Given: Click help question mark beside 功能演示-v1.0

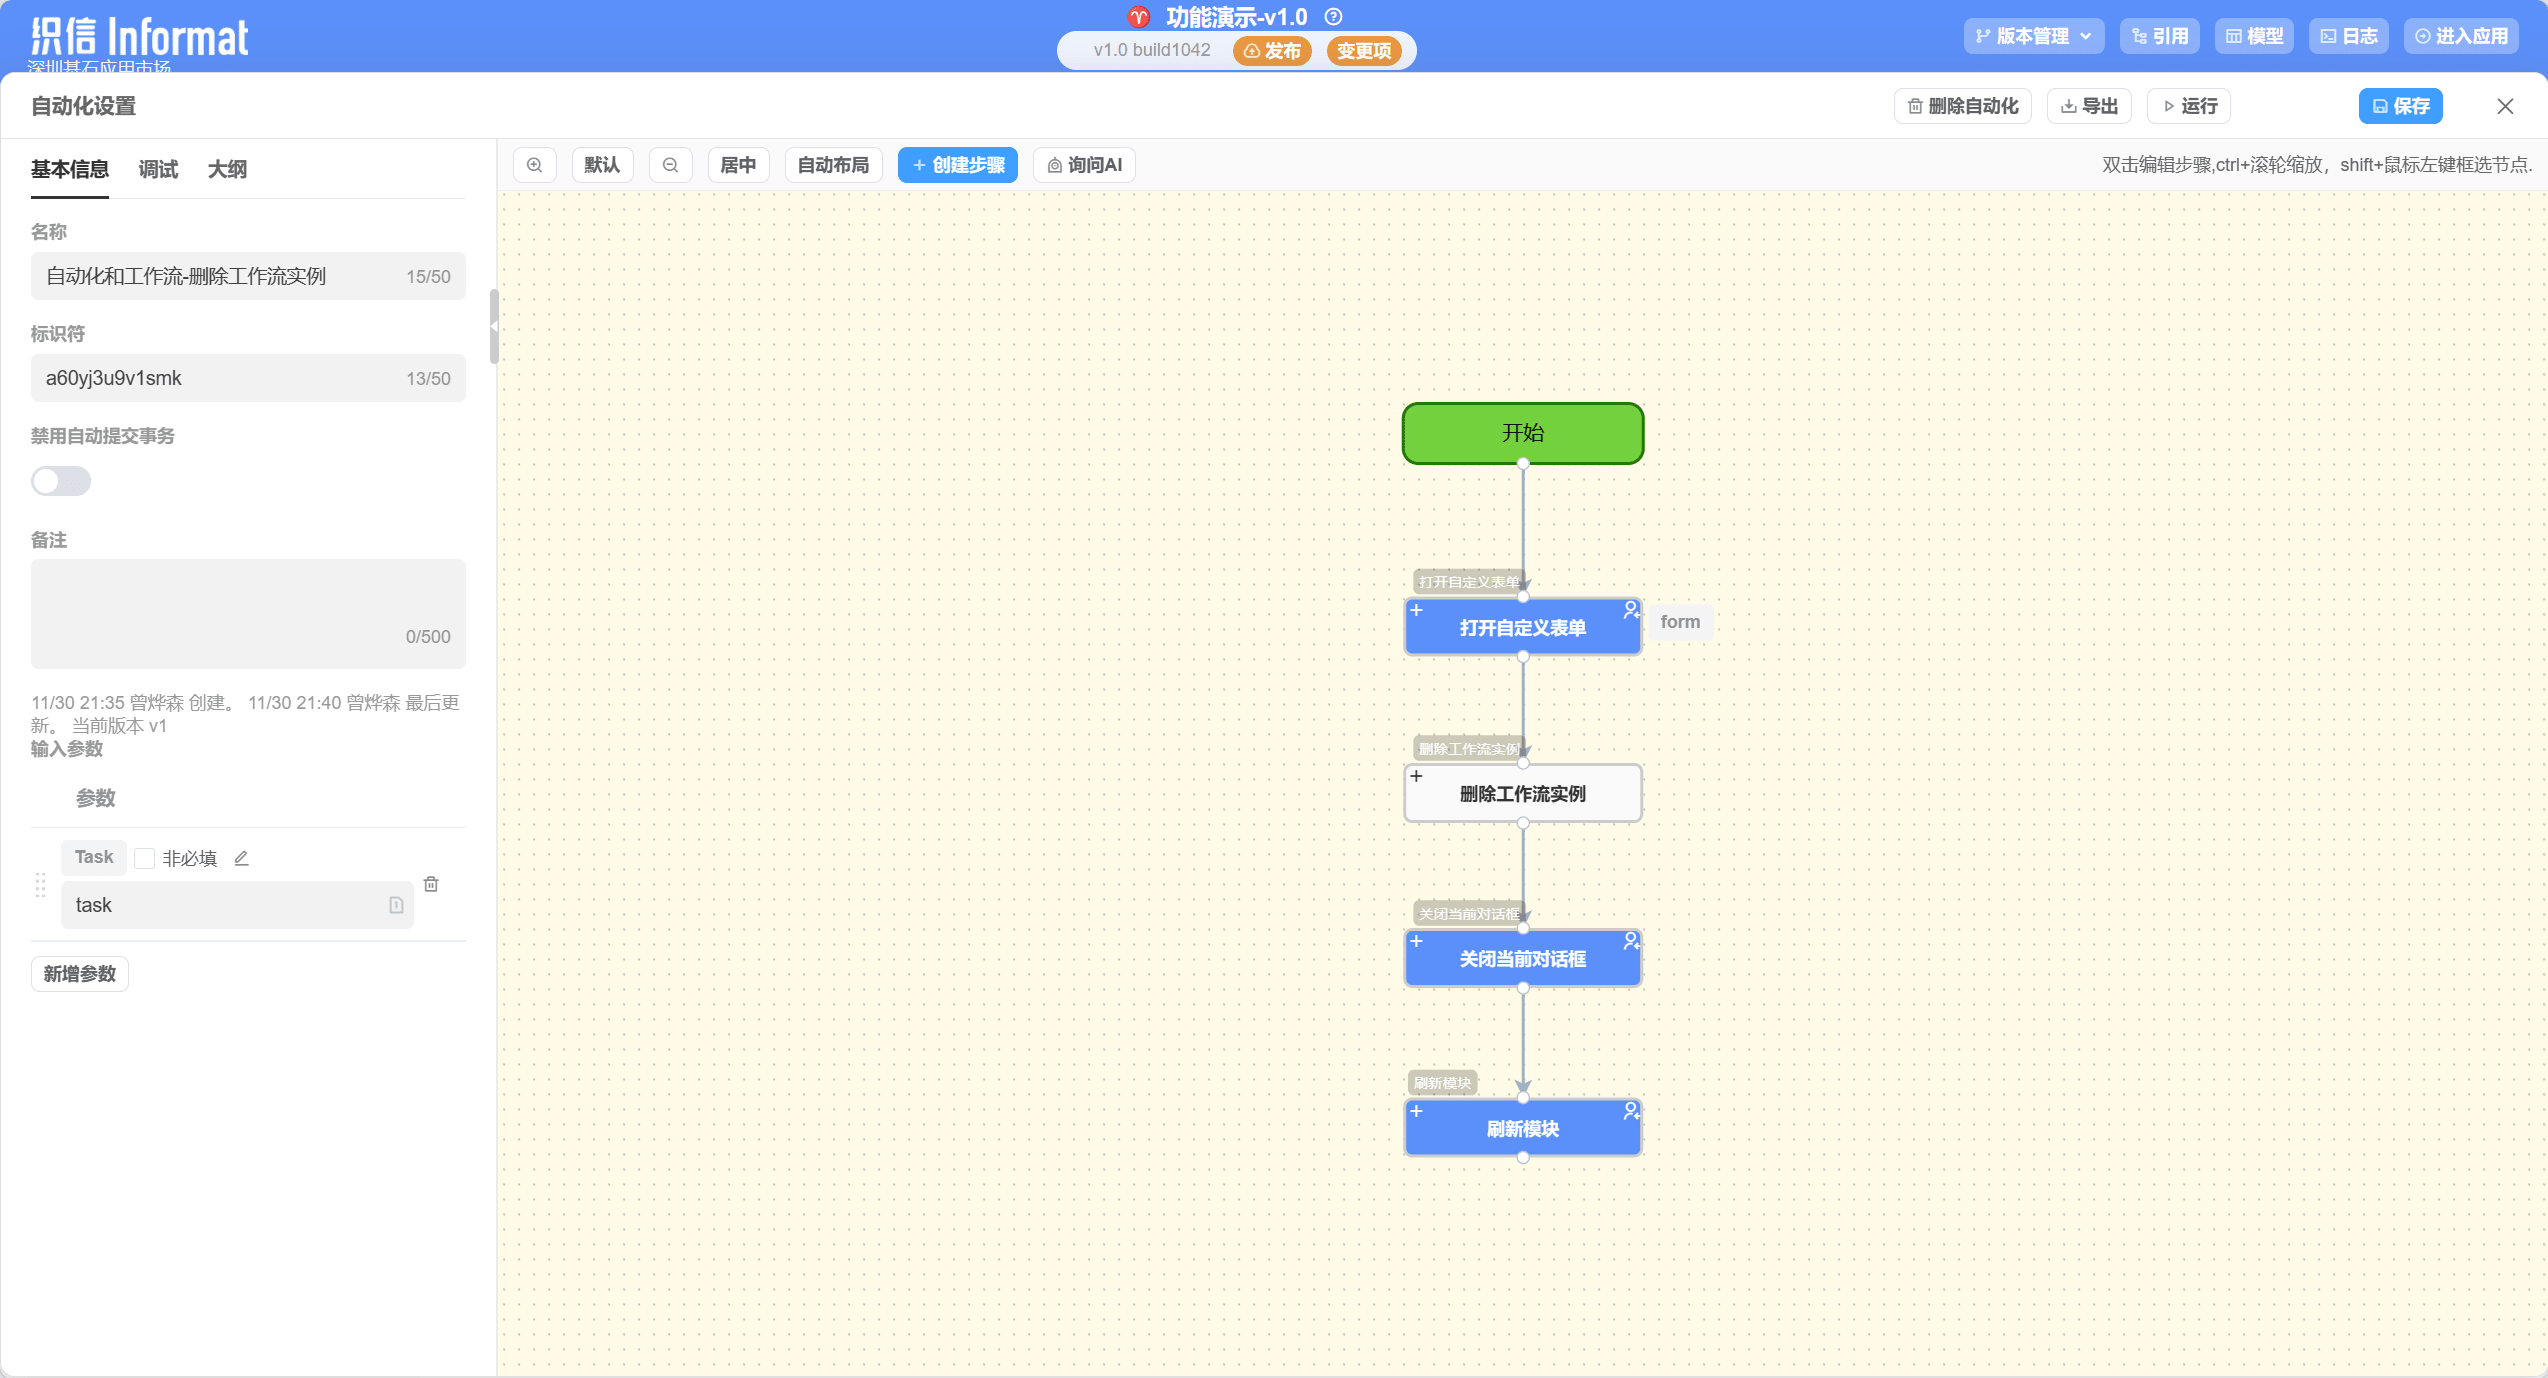Looking at the screenshot, I should point(1333,17).
